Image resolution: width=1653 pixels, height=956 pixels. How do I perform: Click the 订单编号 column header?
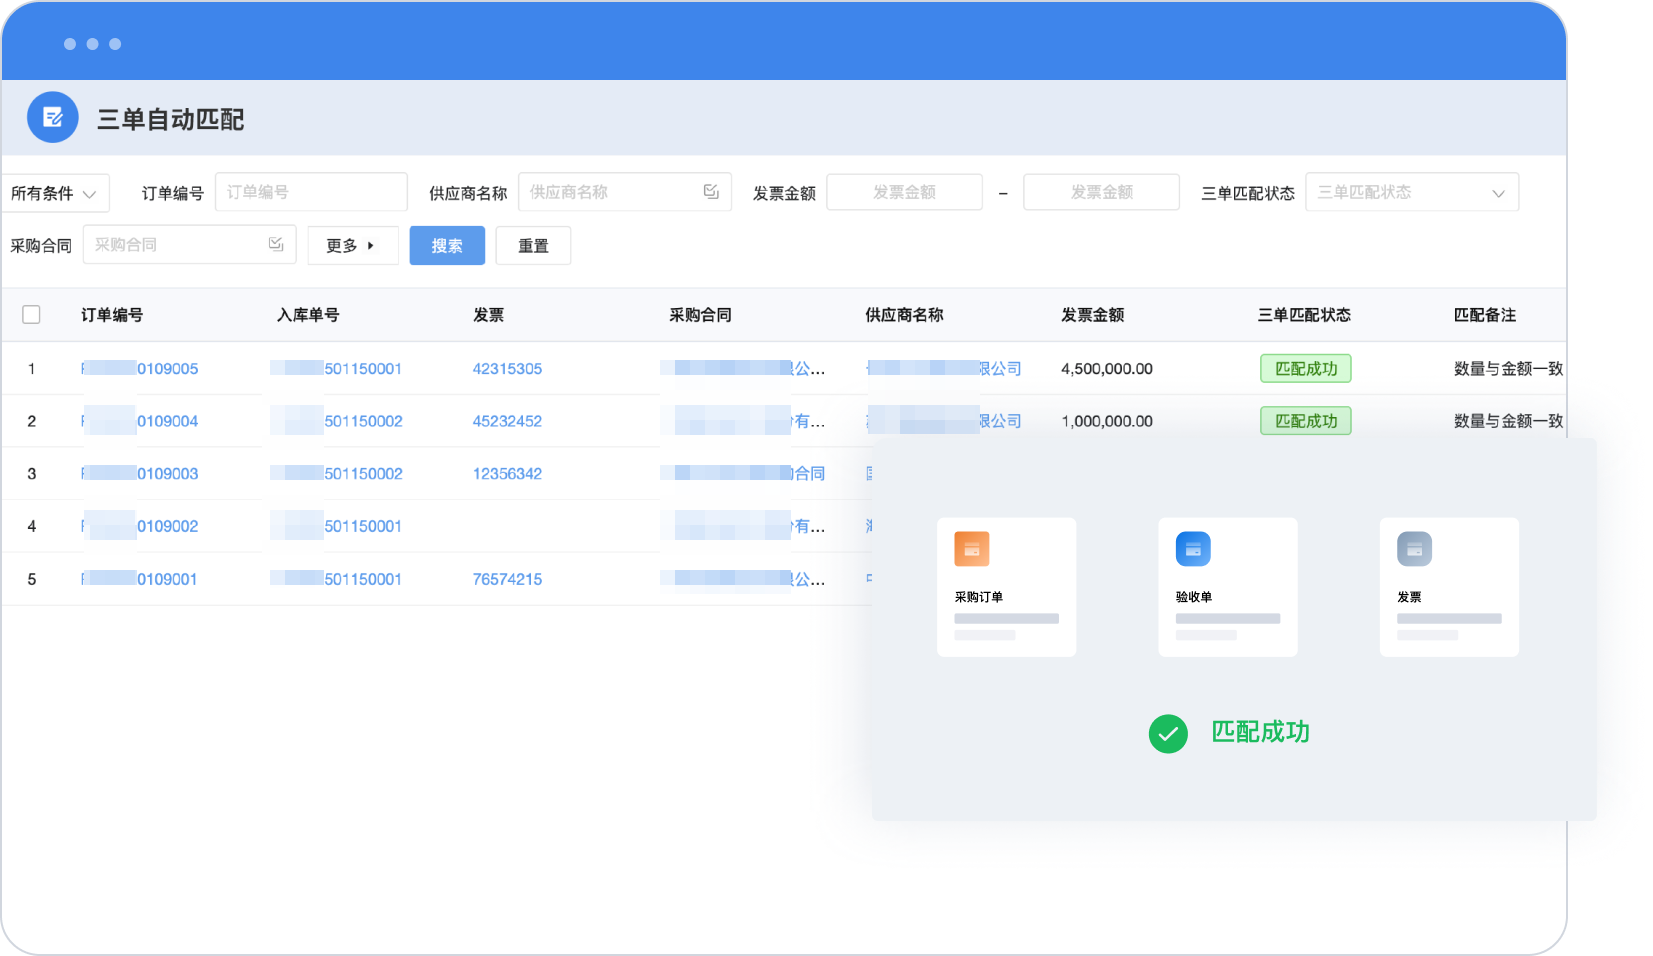click(112, 315)
